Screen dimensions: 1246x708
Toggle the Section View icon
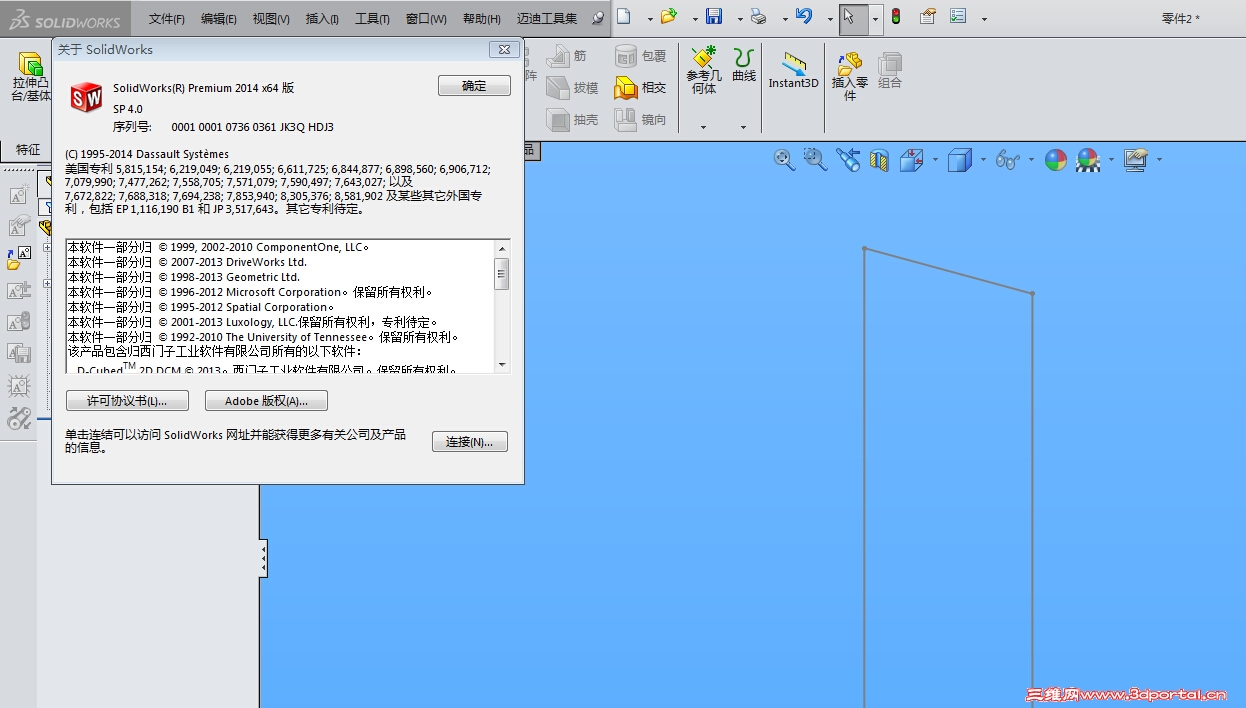[x=879, y=160]
